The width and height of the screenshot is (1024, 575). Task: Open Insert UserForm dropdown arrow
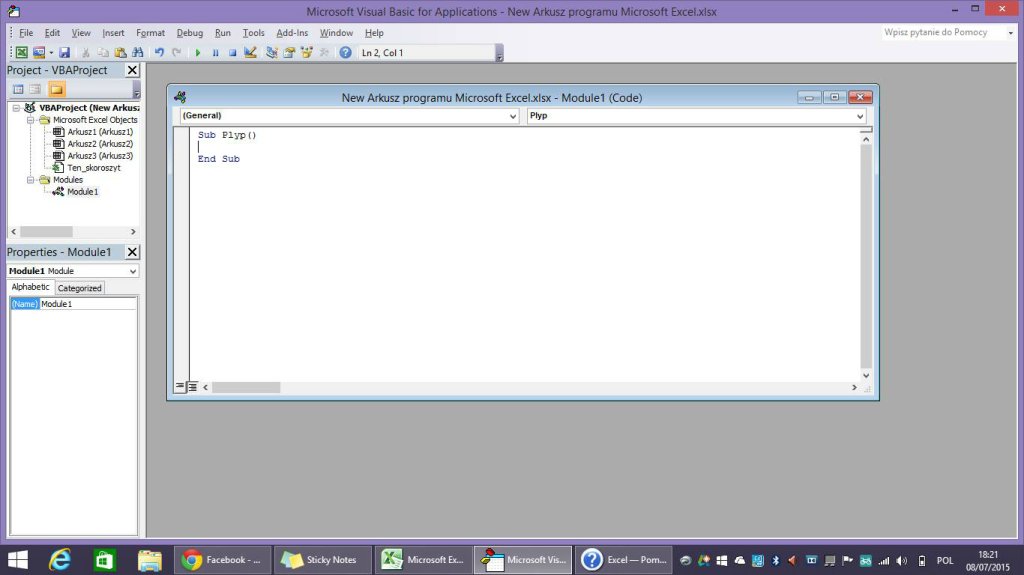pos(51,52)
